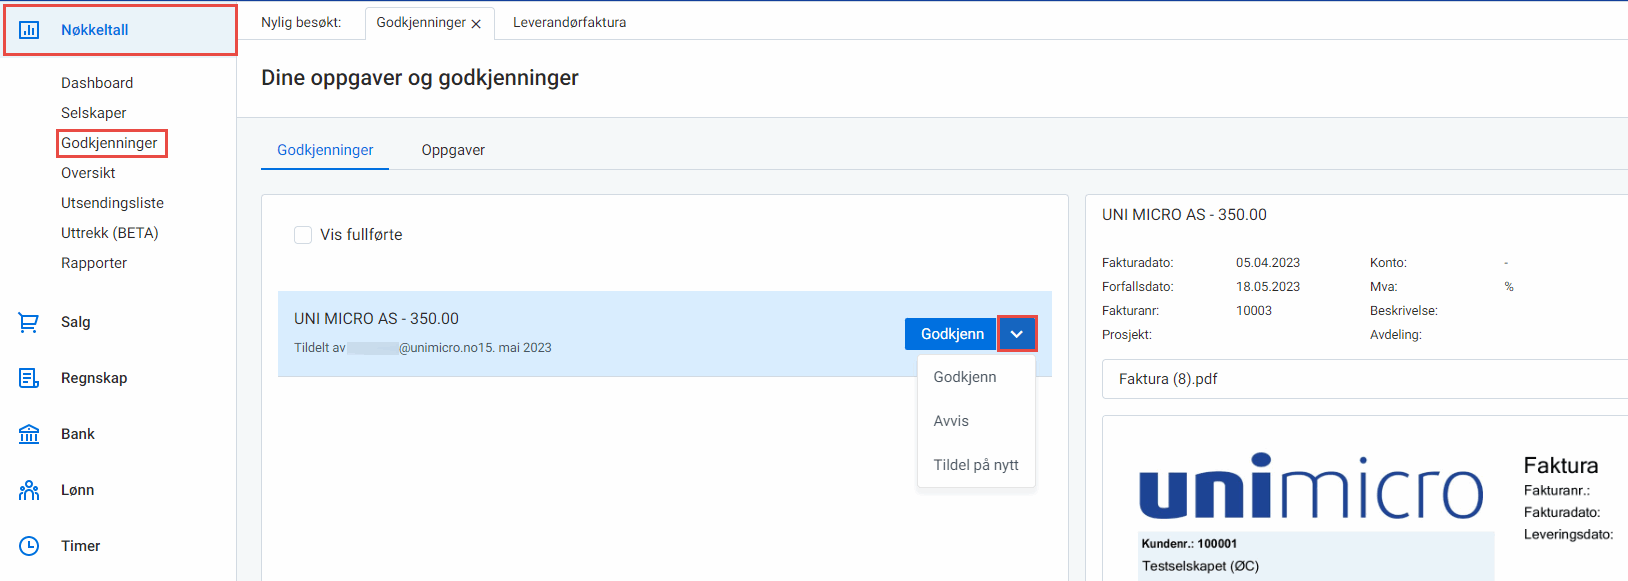Open Godkjenninger in the sidebar
This screenshot has height=581, width=1628.
[x=109, y=143]
